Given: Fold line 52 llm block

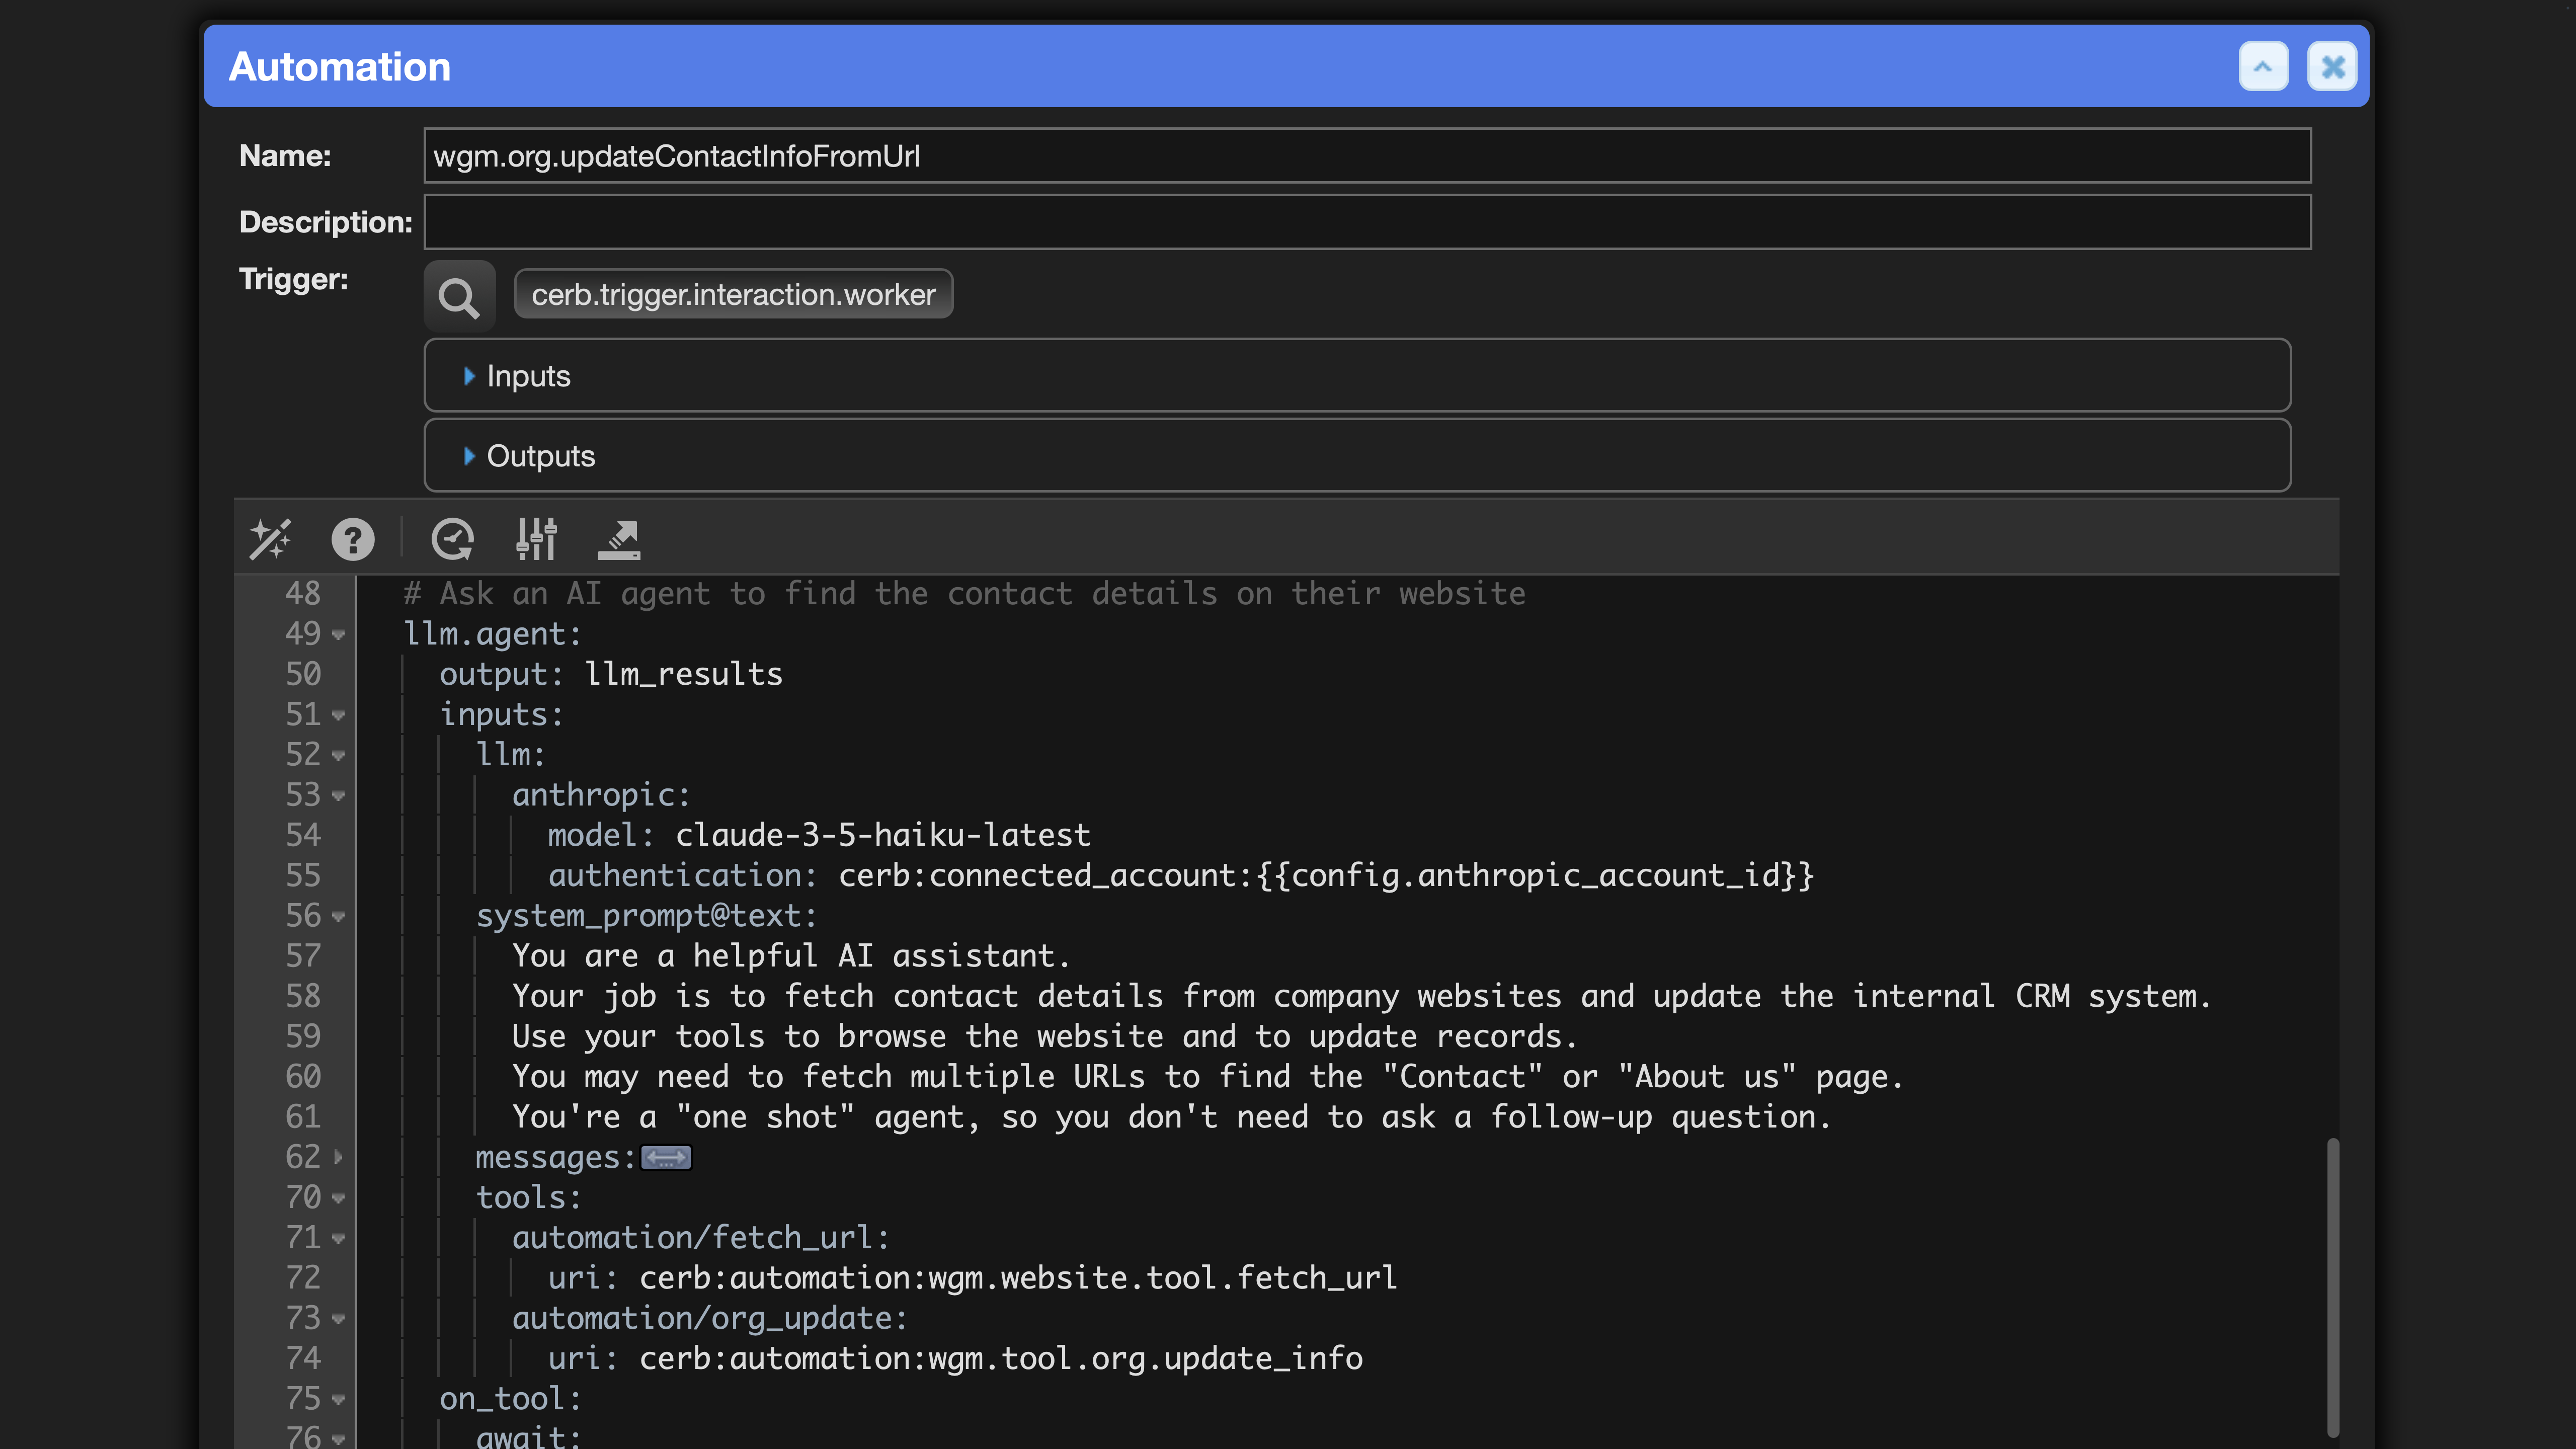Looking at the screenshot, I should click(338, 755).
